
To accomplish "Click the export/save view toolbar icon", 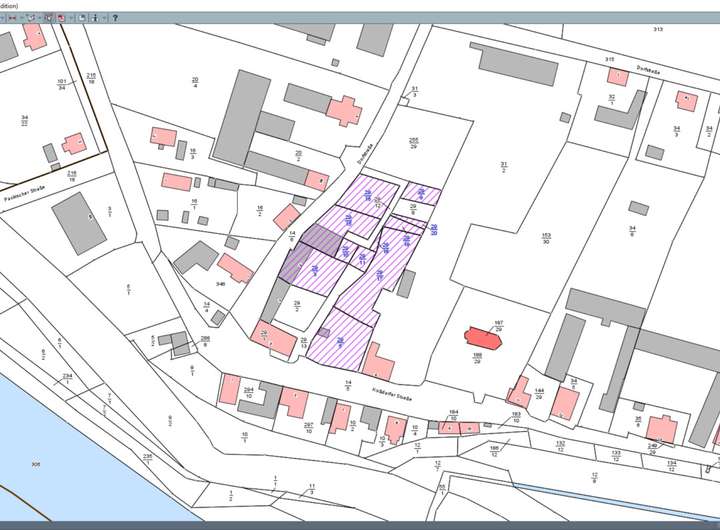I will (x=82, y=18).
